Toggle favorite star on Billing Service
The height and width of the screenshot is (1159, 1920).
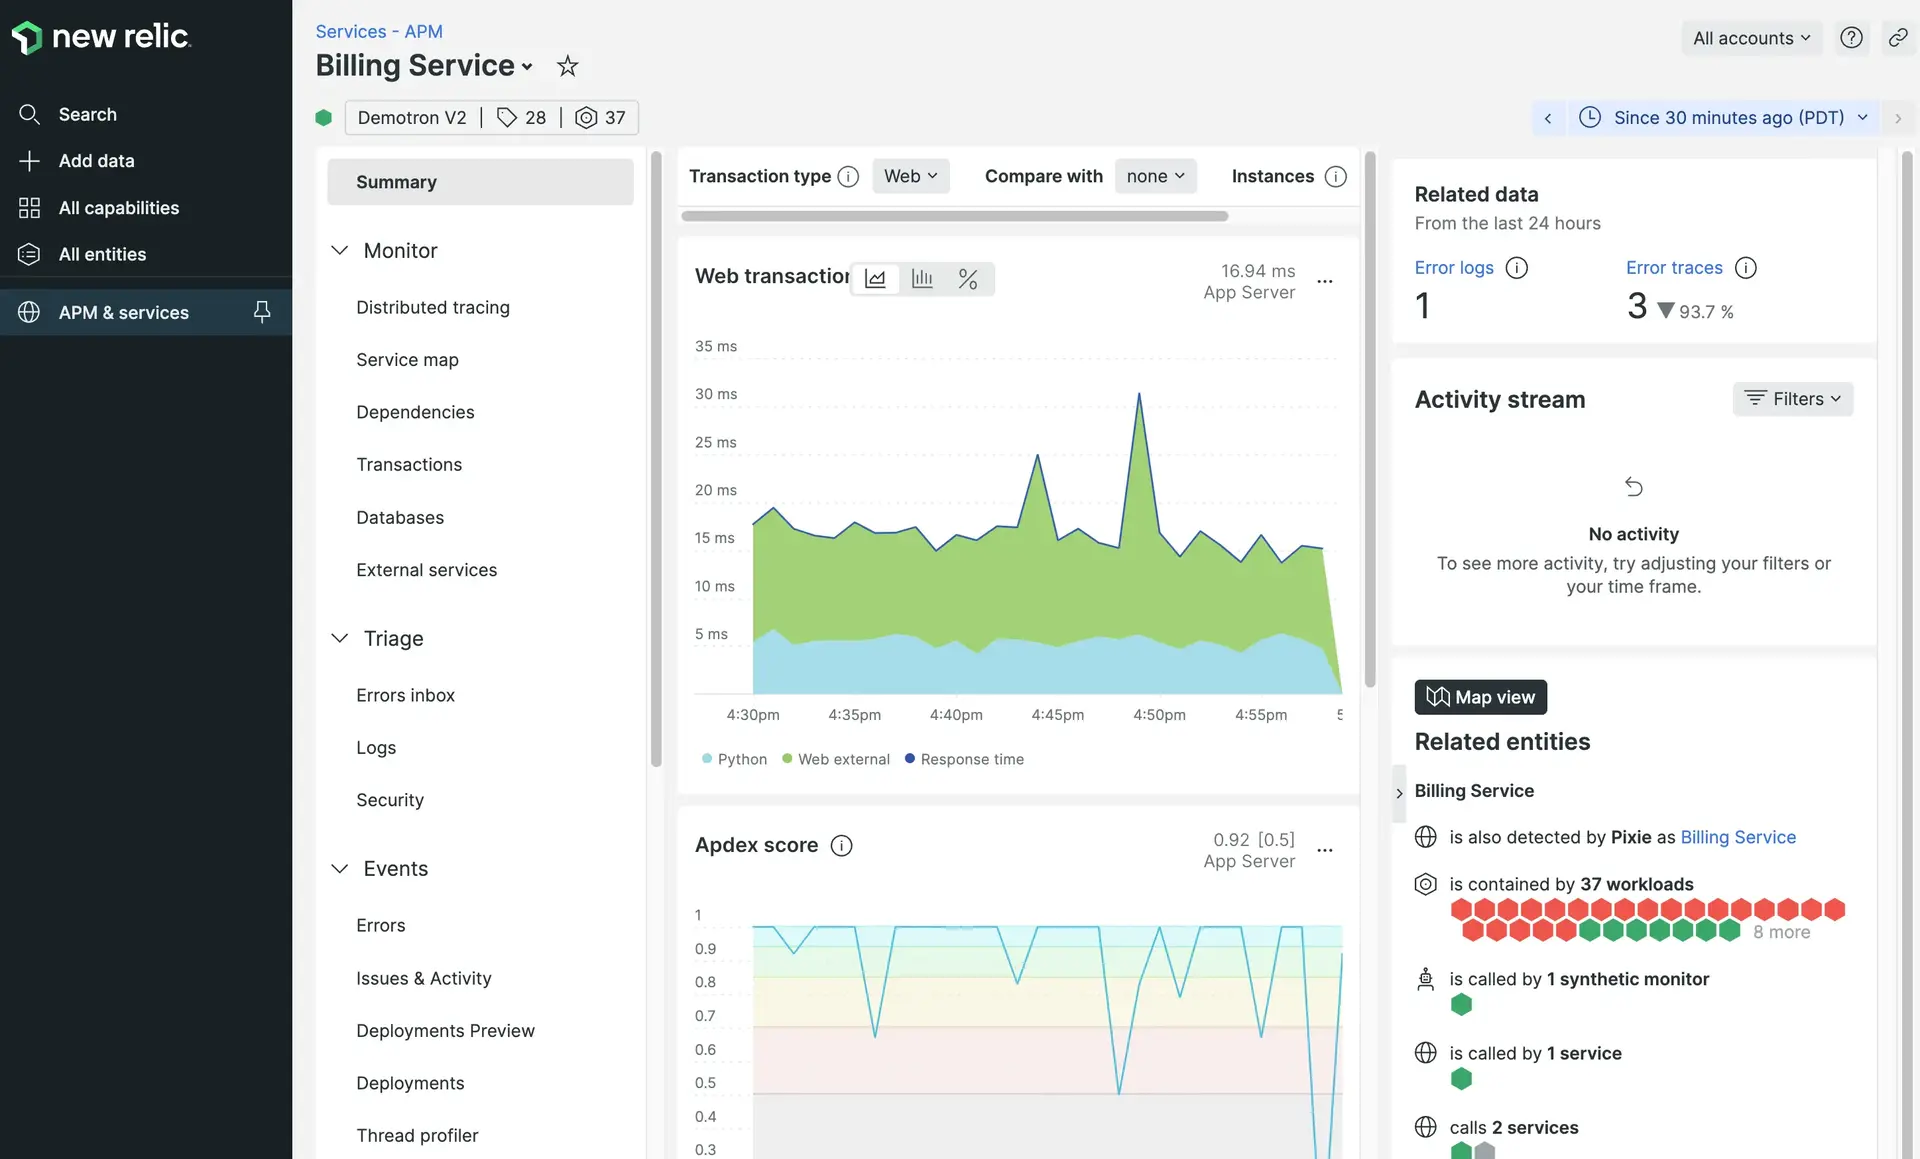pyautogui.click(x=567, y=65)
